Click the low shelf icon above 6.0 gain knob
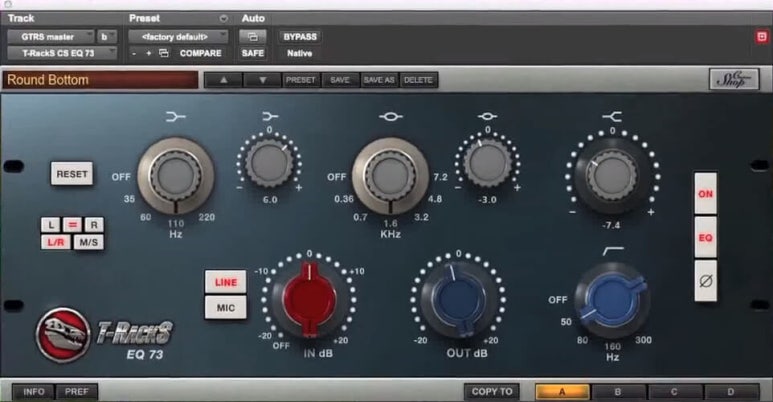This screenshot has width=773, height=402. (270, 116)
